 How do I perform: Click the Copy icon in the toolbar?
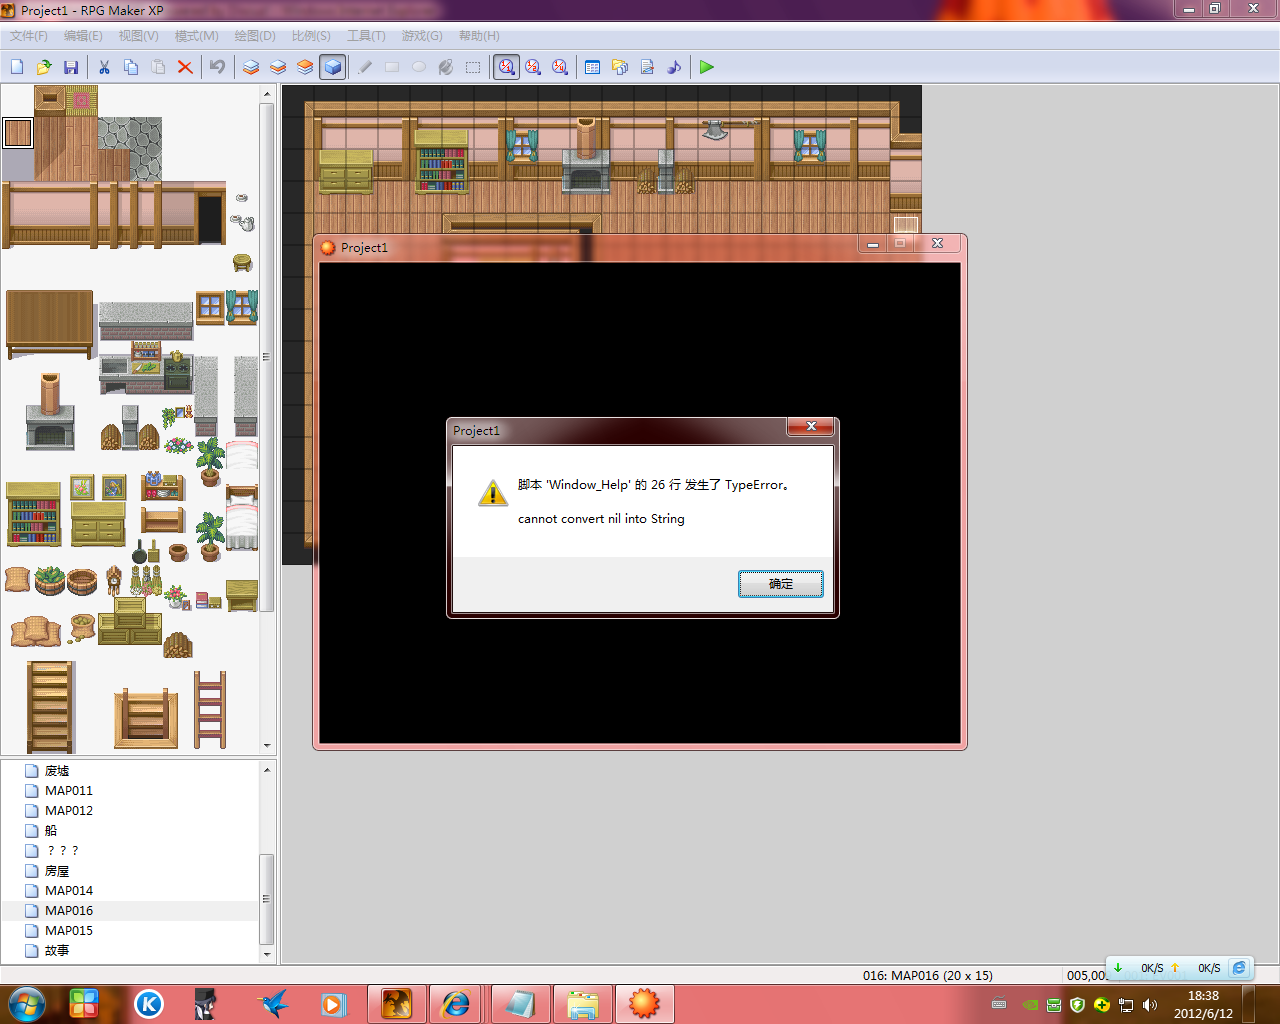[x=131, y=67]
